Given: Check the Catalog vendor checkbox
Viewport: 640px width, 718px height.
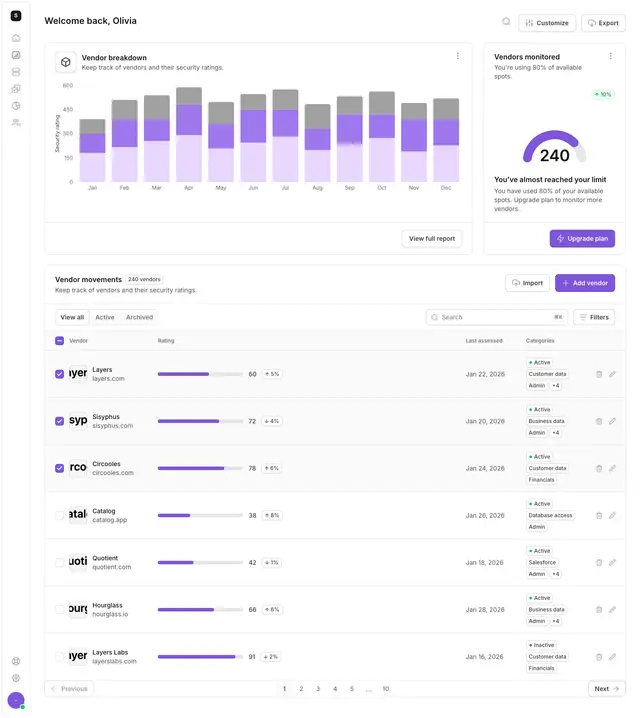Looking at the screenshot, I should pyautogui.click(x=60, y=516).
